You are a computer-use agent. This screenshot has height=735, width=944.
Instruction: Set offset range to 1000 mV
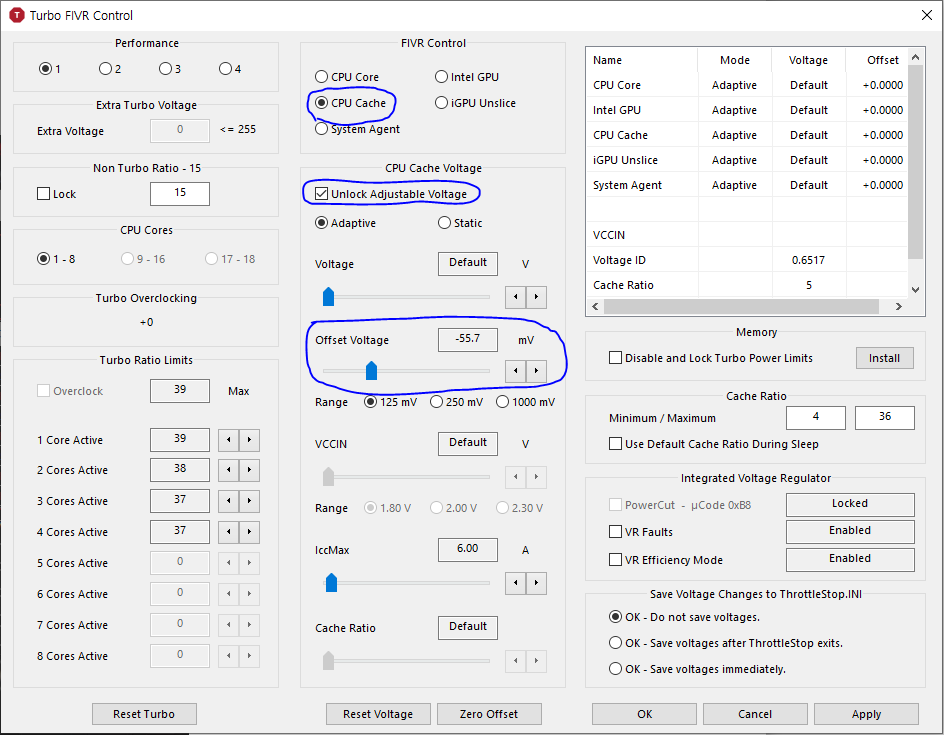(526, 402)
